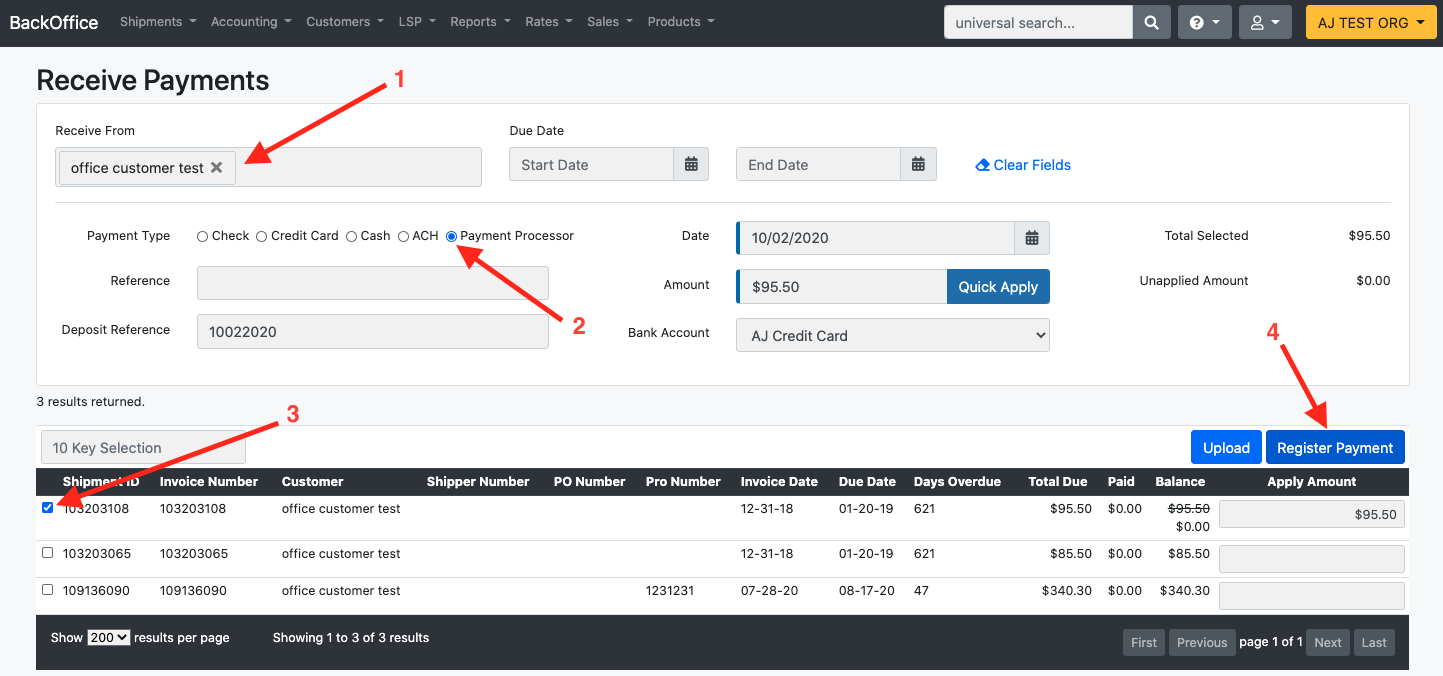This screenshot has height=676, width=1443.
Task: Click the Register Payment button
Action: tap(1335, 446)
